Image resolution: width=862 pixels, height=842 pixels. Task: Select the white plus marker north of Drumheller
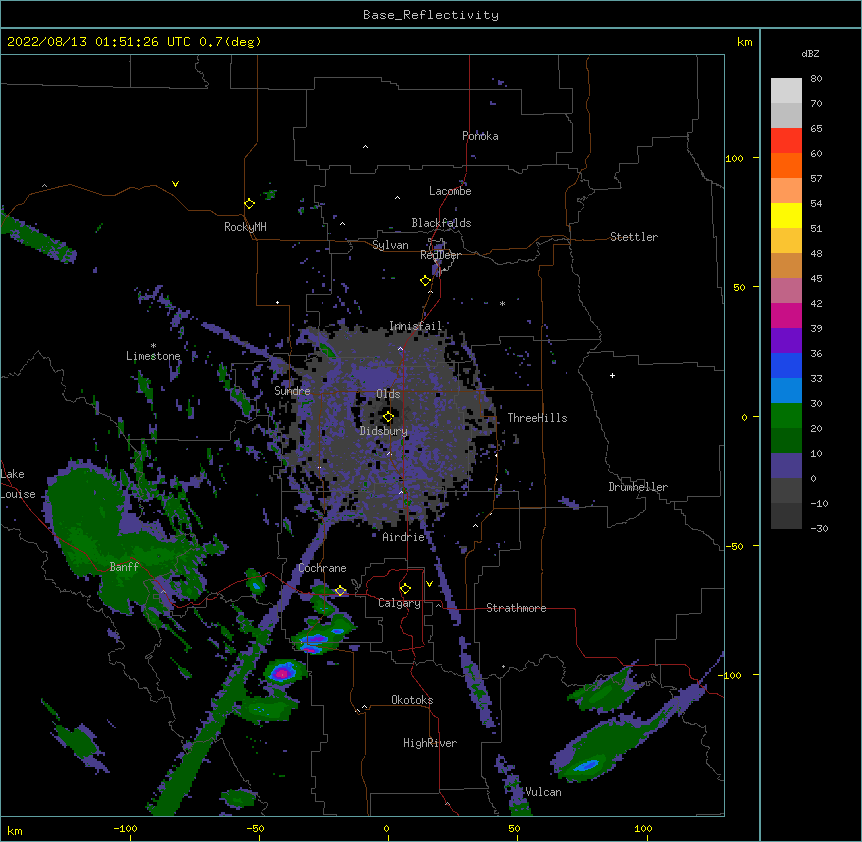point(612,375)
